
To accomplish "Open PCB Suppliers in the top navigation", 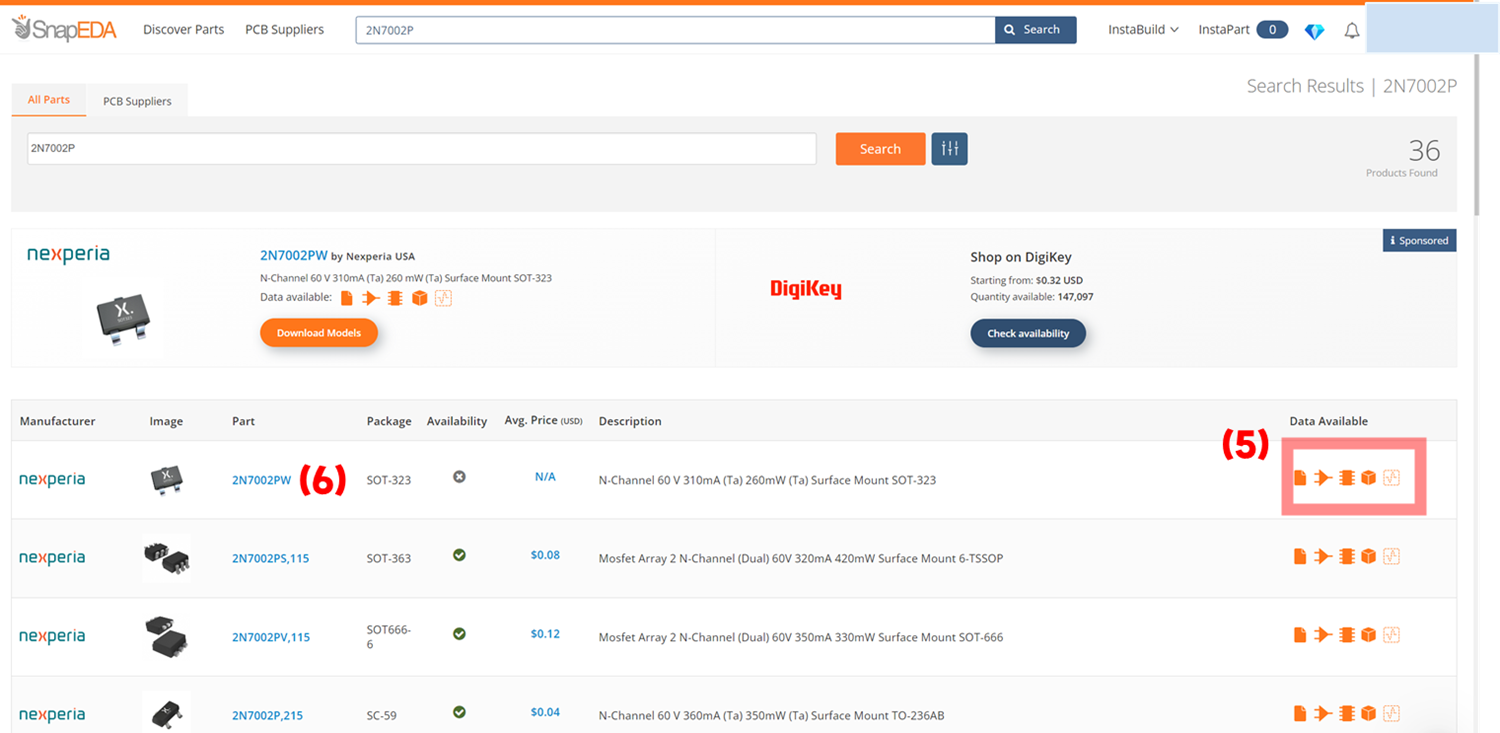I will click(x=284, y=30).
